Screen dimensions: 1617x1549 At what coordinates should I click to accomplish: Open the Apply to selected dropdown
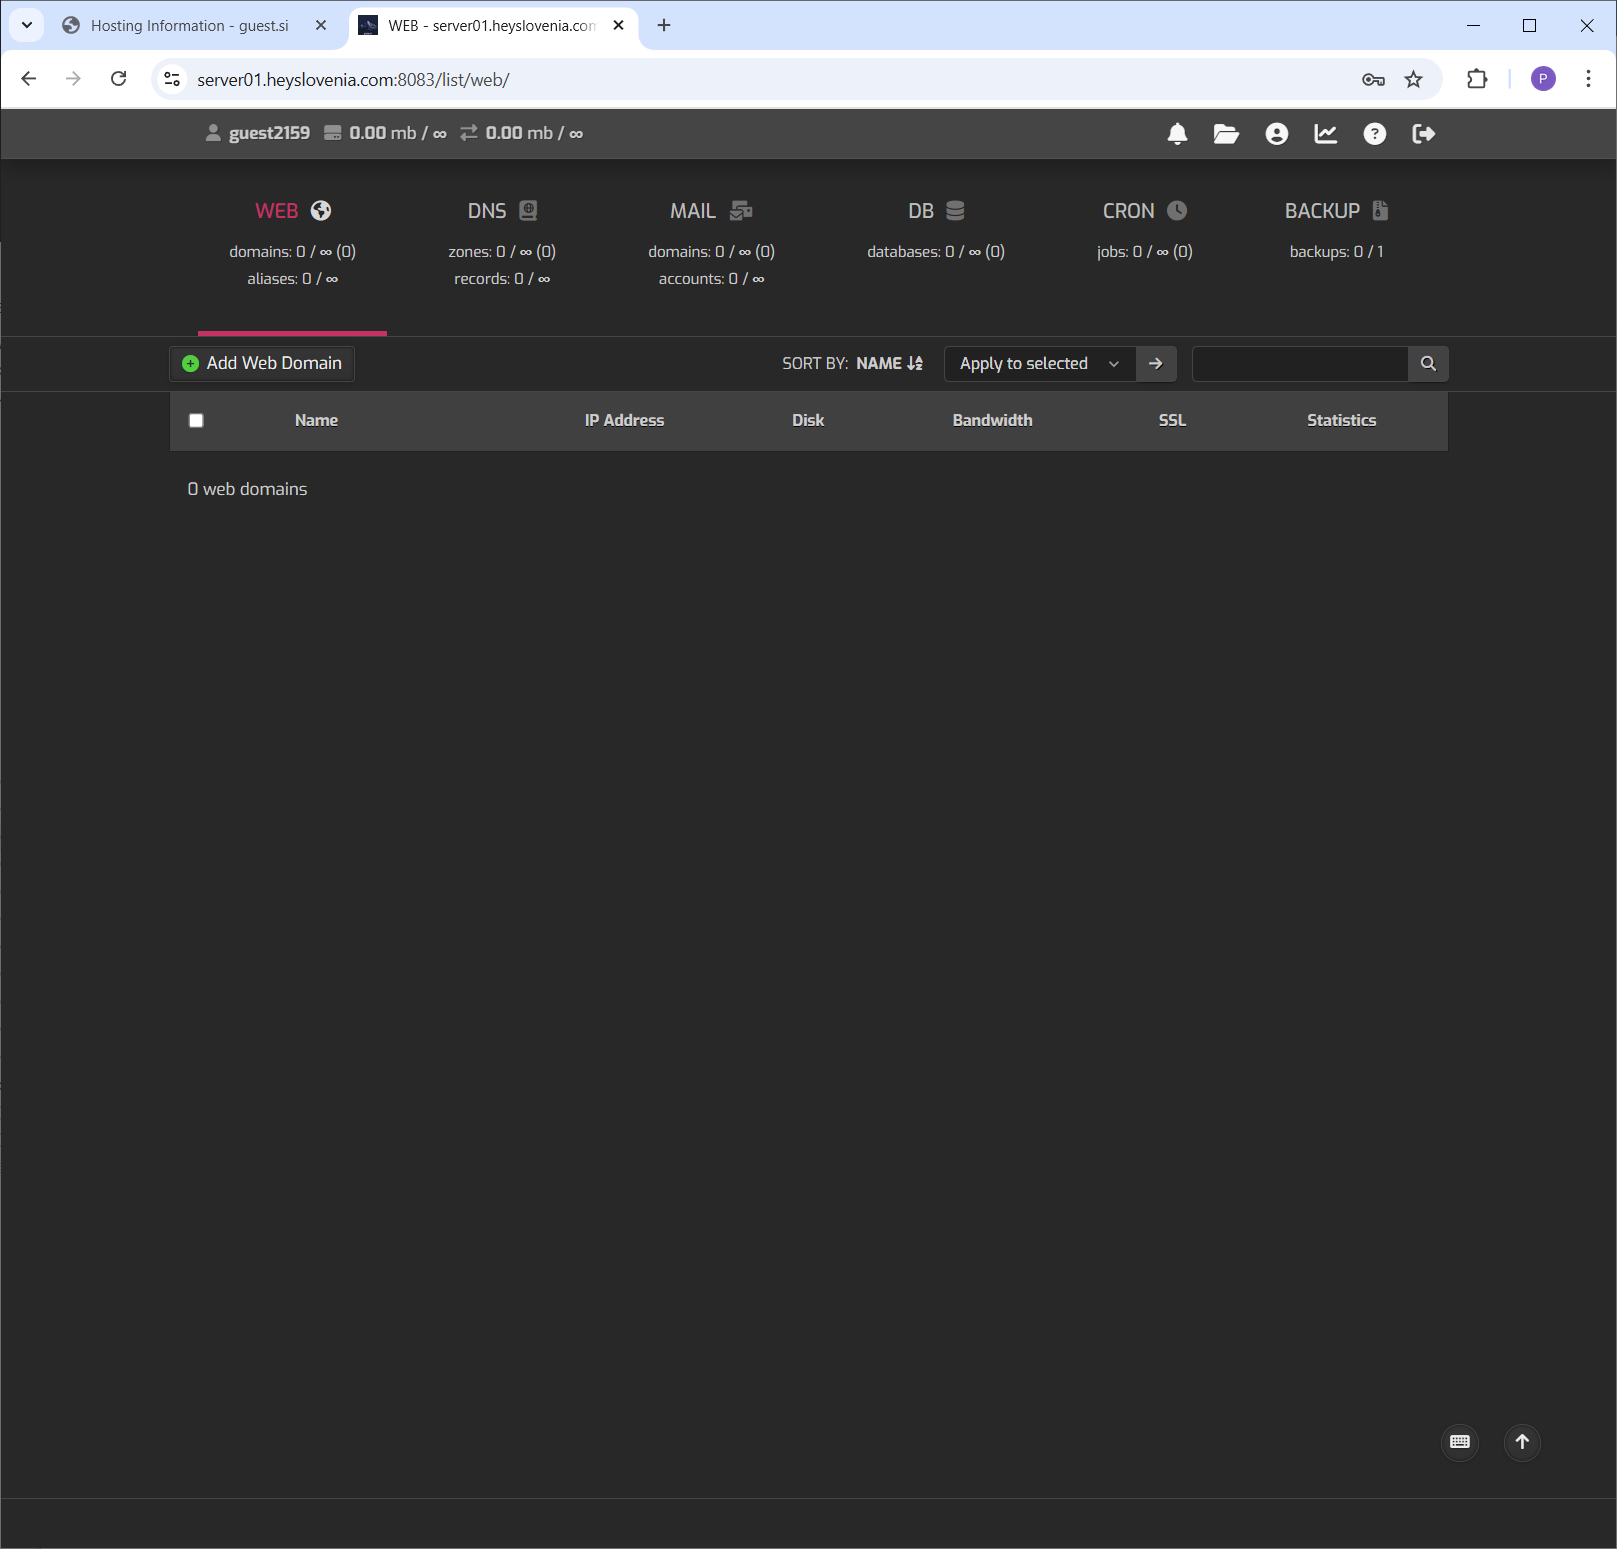1038,363
